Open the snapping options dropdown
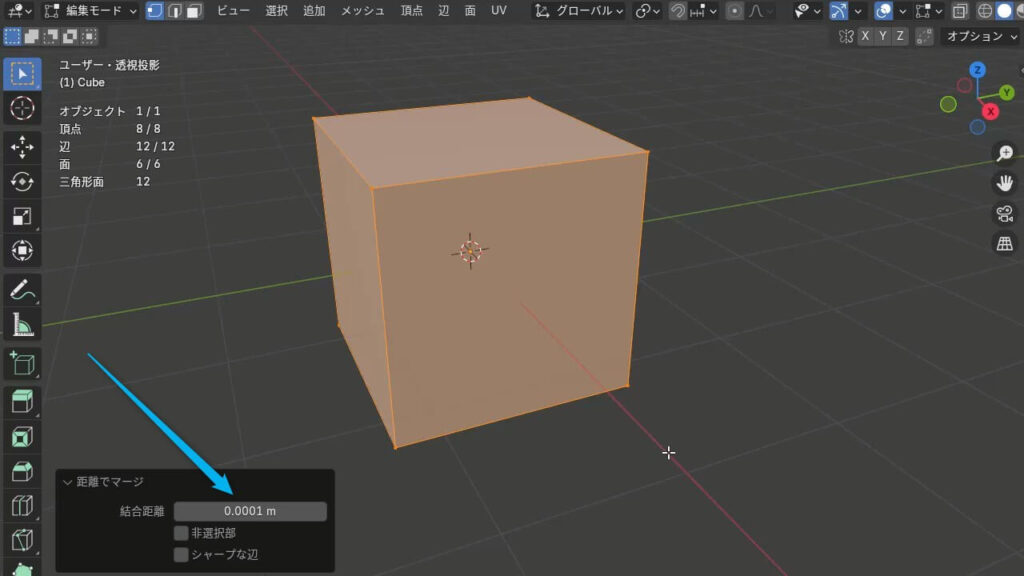This screenshot has height=576, width=1024. [703, 11]
